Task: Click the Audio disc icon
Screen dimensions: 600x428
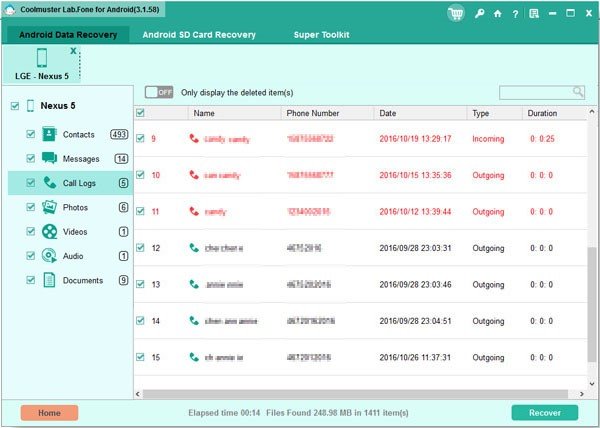Action: click(x=49, y=255)
